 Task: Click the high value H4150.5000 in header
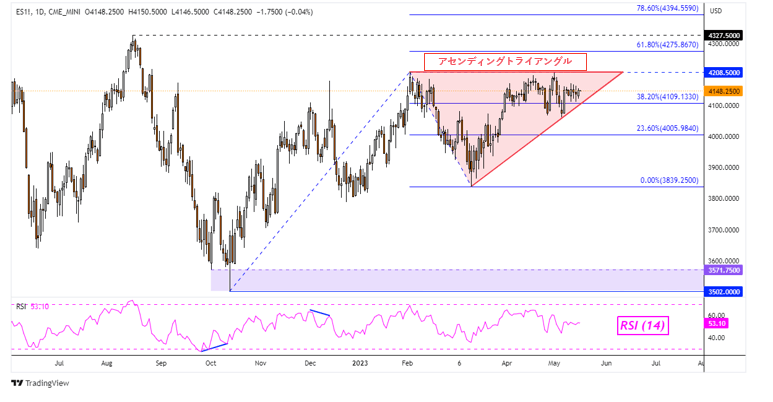coord(147,12)
